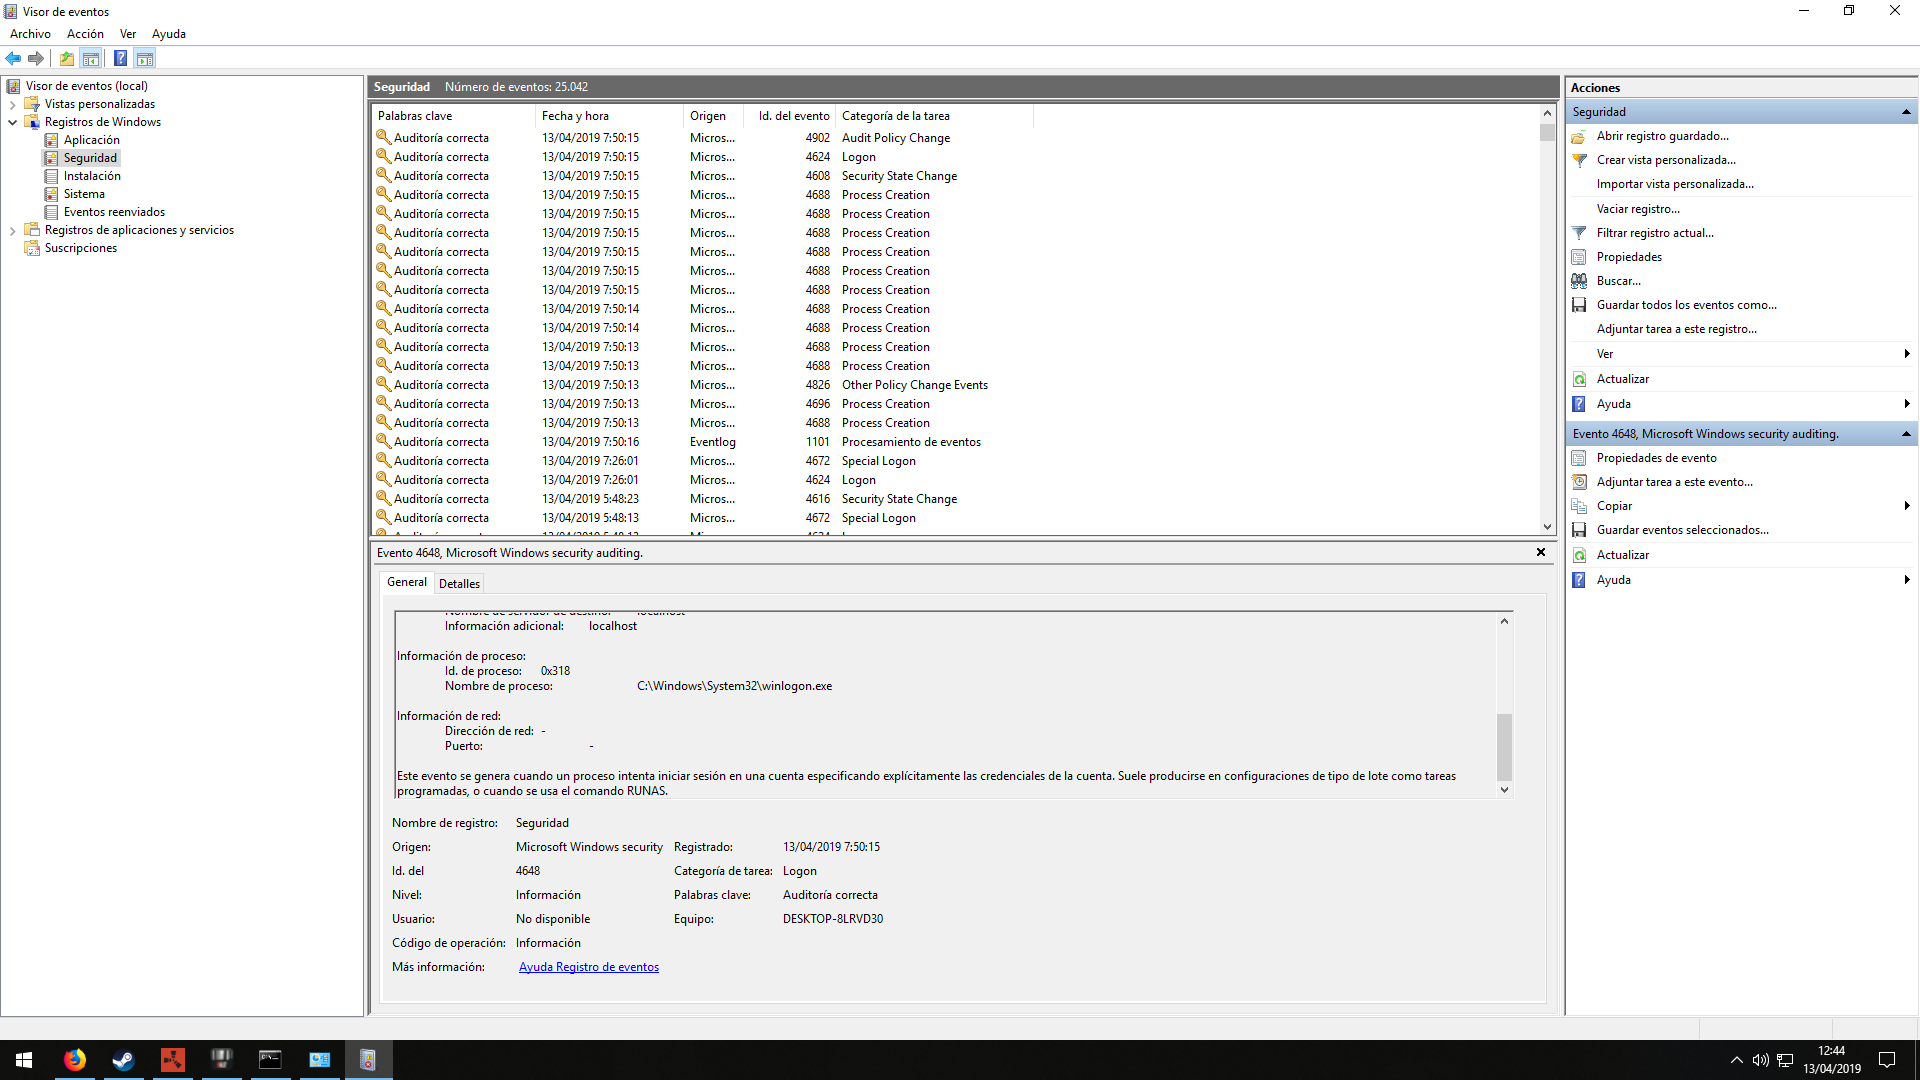Viewport: 1920px width, 1080px height.
Task: Click the Up one level folder icon
Action: (67, 58)
